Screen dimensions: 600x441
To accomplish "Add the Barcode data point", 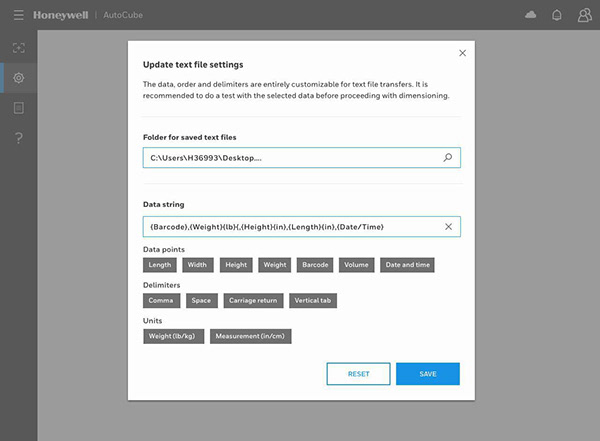I will click(x=315, y=265).
